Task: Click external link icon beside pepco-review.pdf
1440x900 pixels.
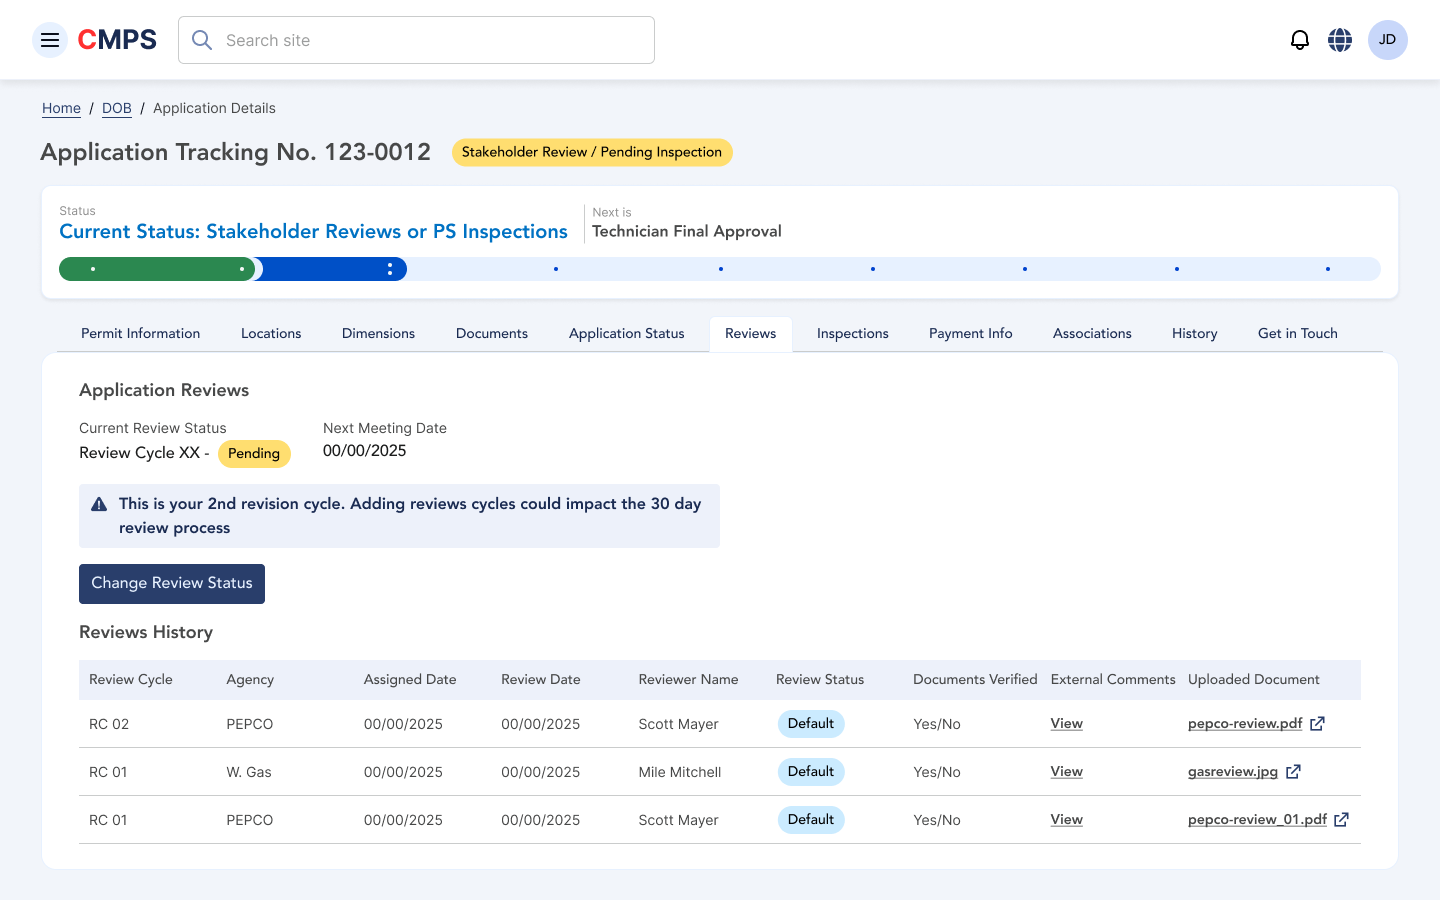Action: tap(1317, 724)
